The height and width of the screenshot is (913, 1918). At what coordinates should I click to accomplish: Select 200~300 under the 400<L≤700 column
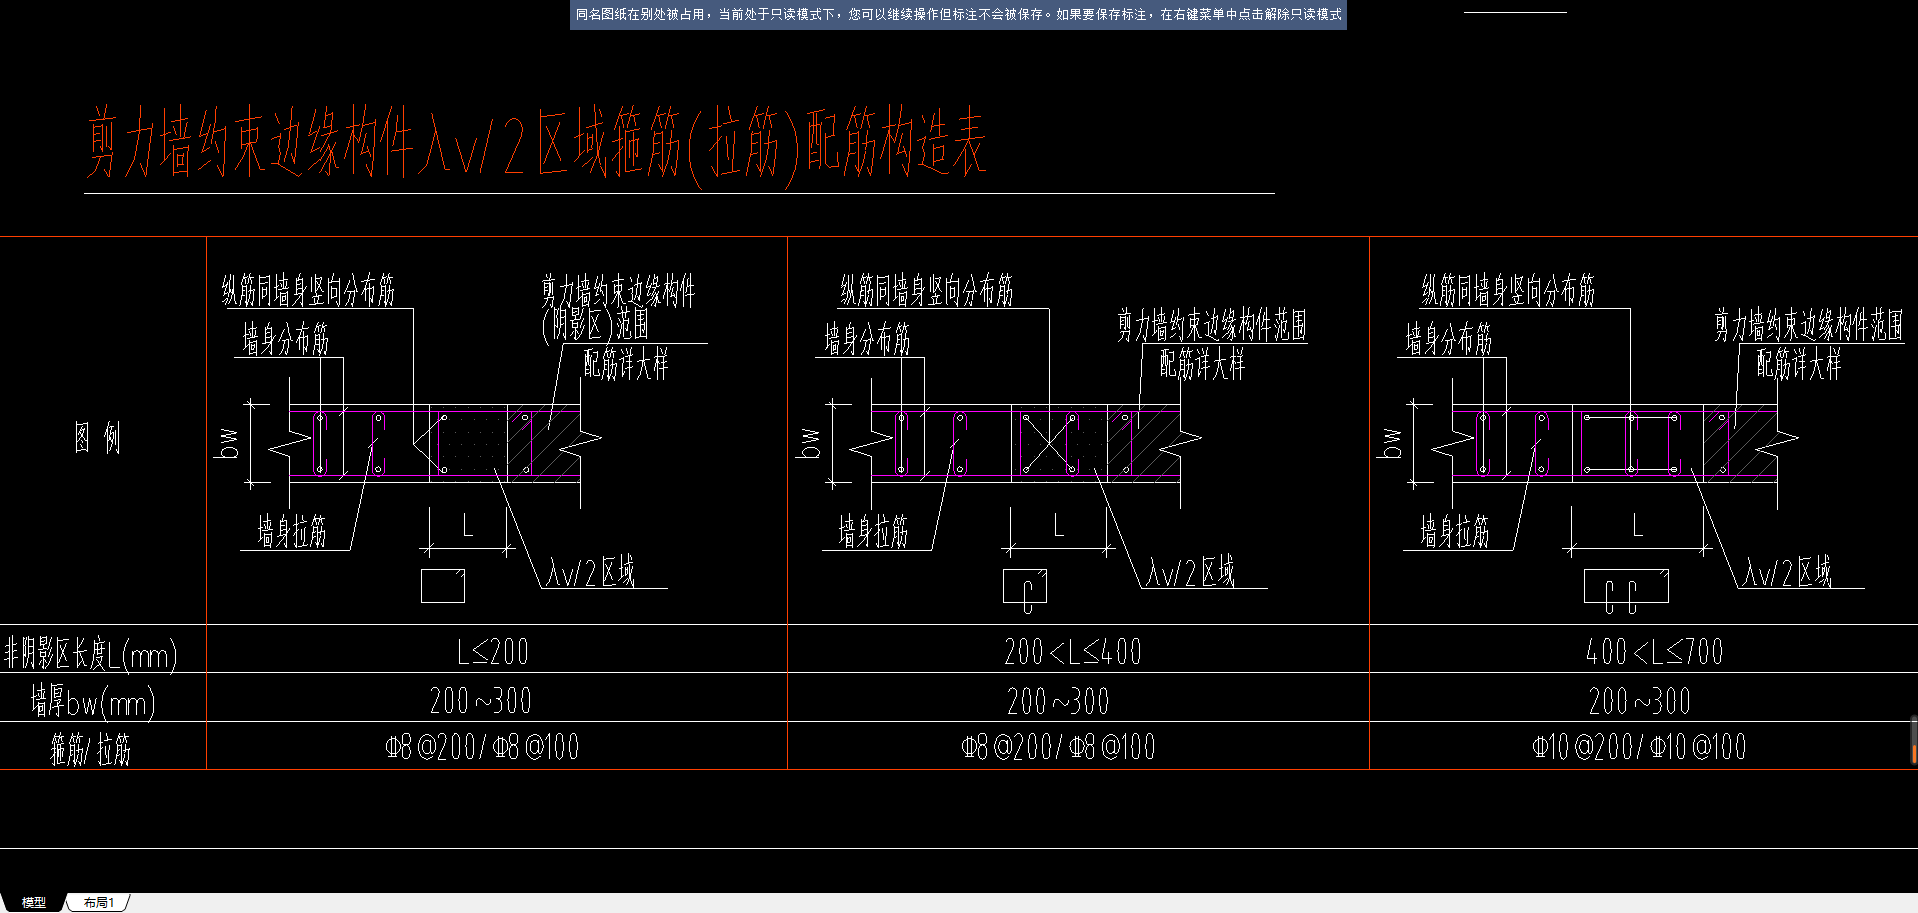coord(1640,700)
